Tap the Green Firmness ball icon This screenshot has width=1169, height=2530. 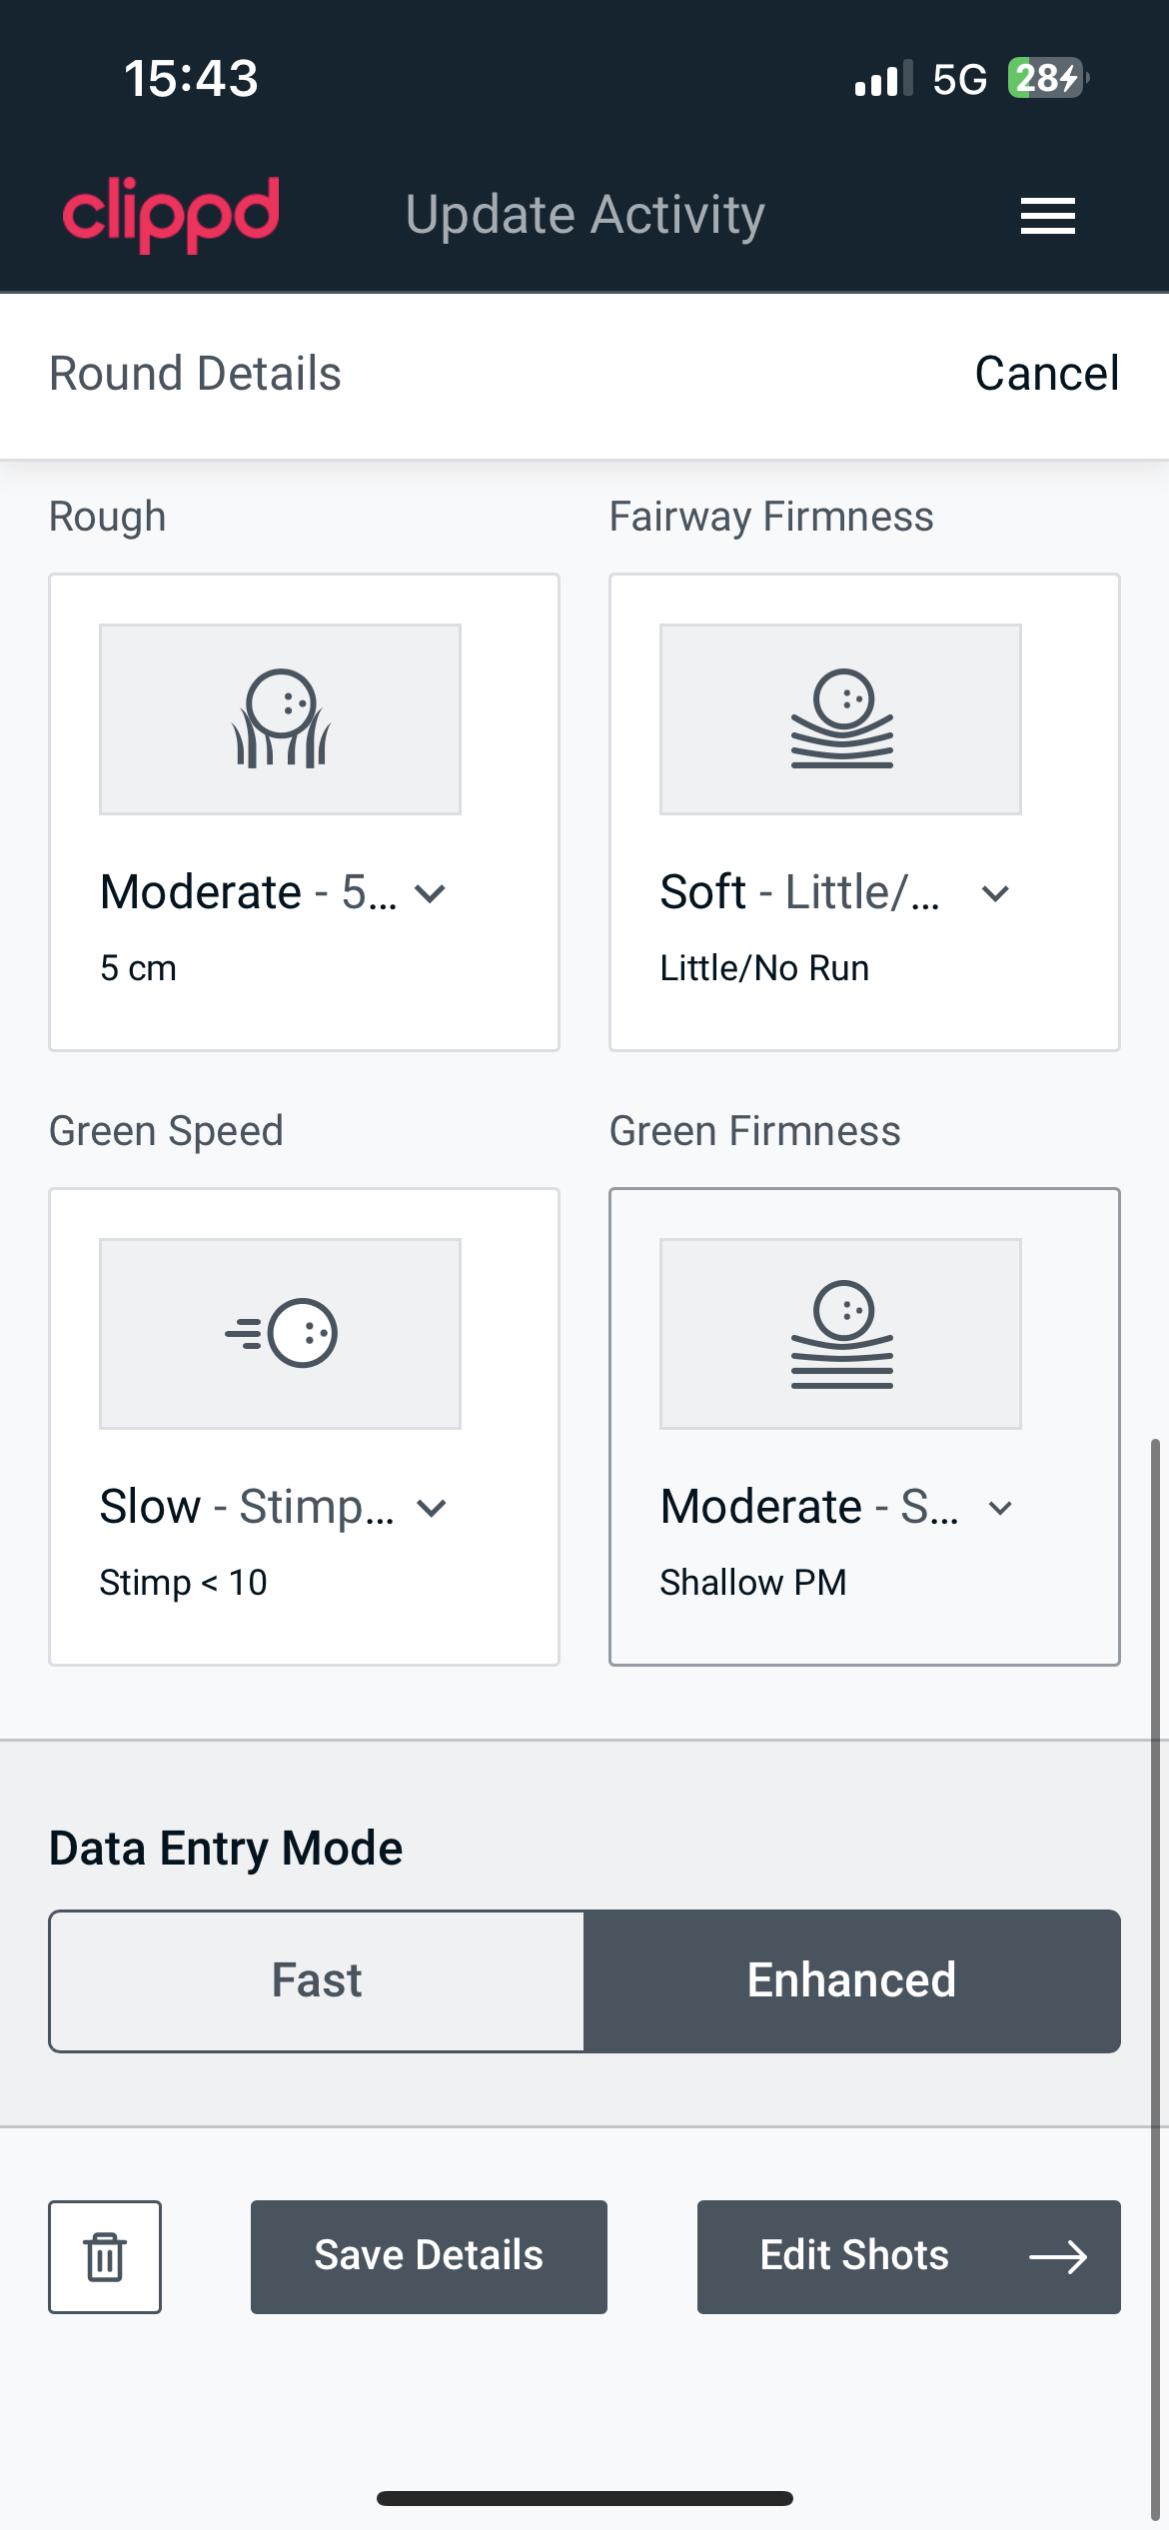pyautogui.click(x=841, y=1333)
